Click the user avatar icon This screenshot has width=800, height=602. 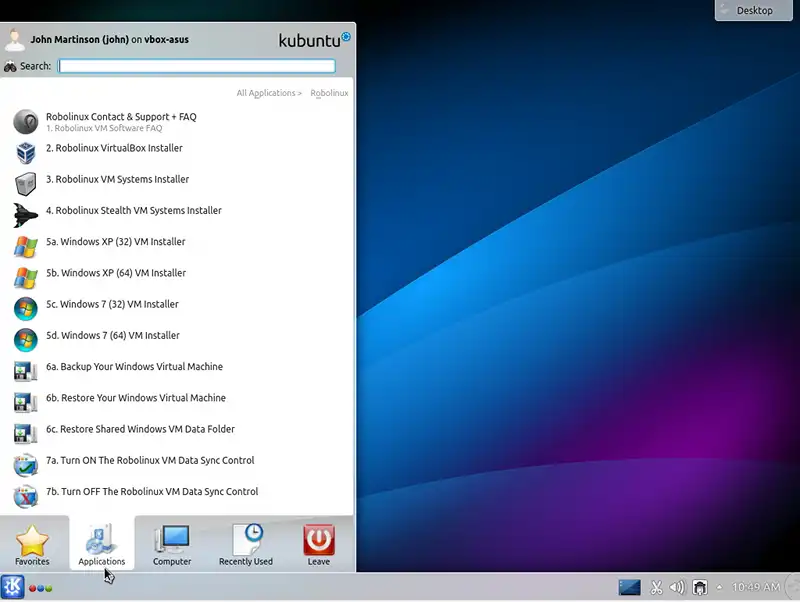click(14, 40)
